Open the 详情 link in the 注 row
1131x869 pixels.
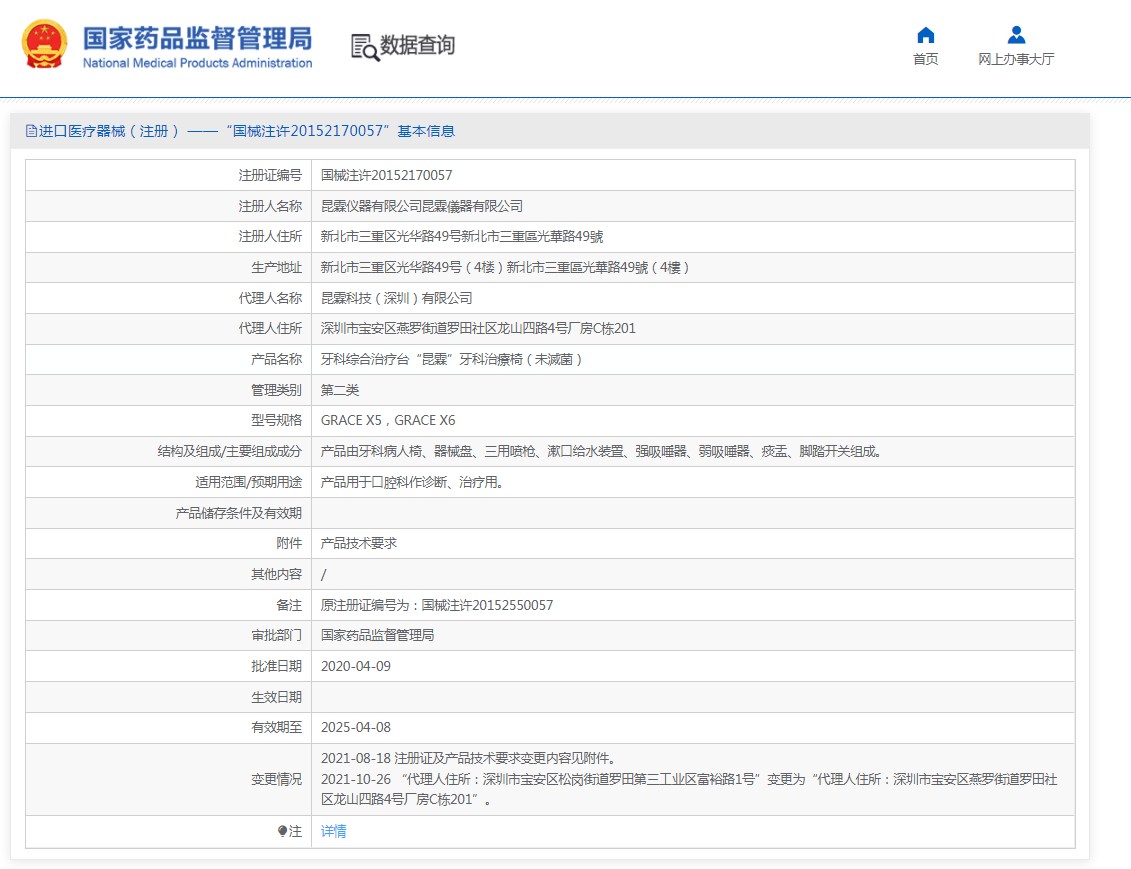(333, 831)
